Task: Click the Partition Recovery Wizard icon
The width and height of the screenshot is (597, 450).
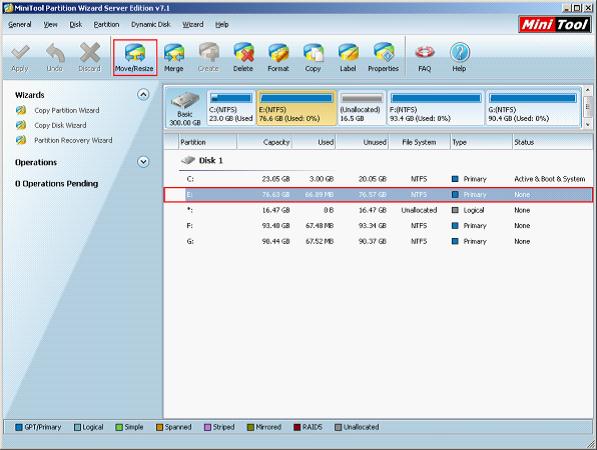Action: (x=21, y=140)
